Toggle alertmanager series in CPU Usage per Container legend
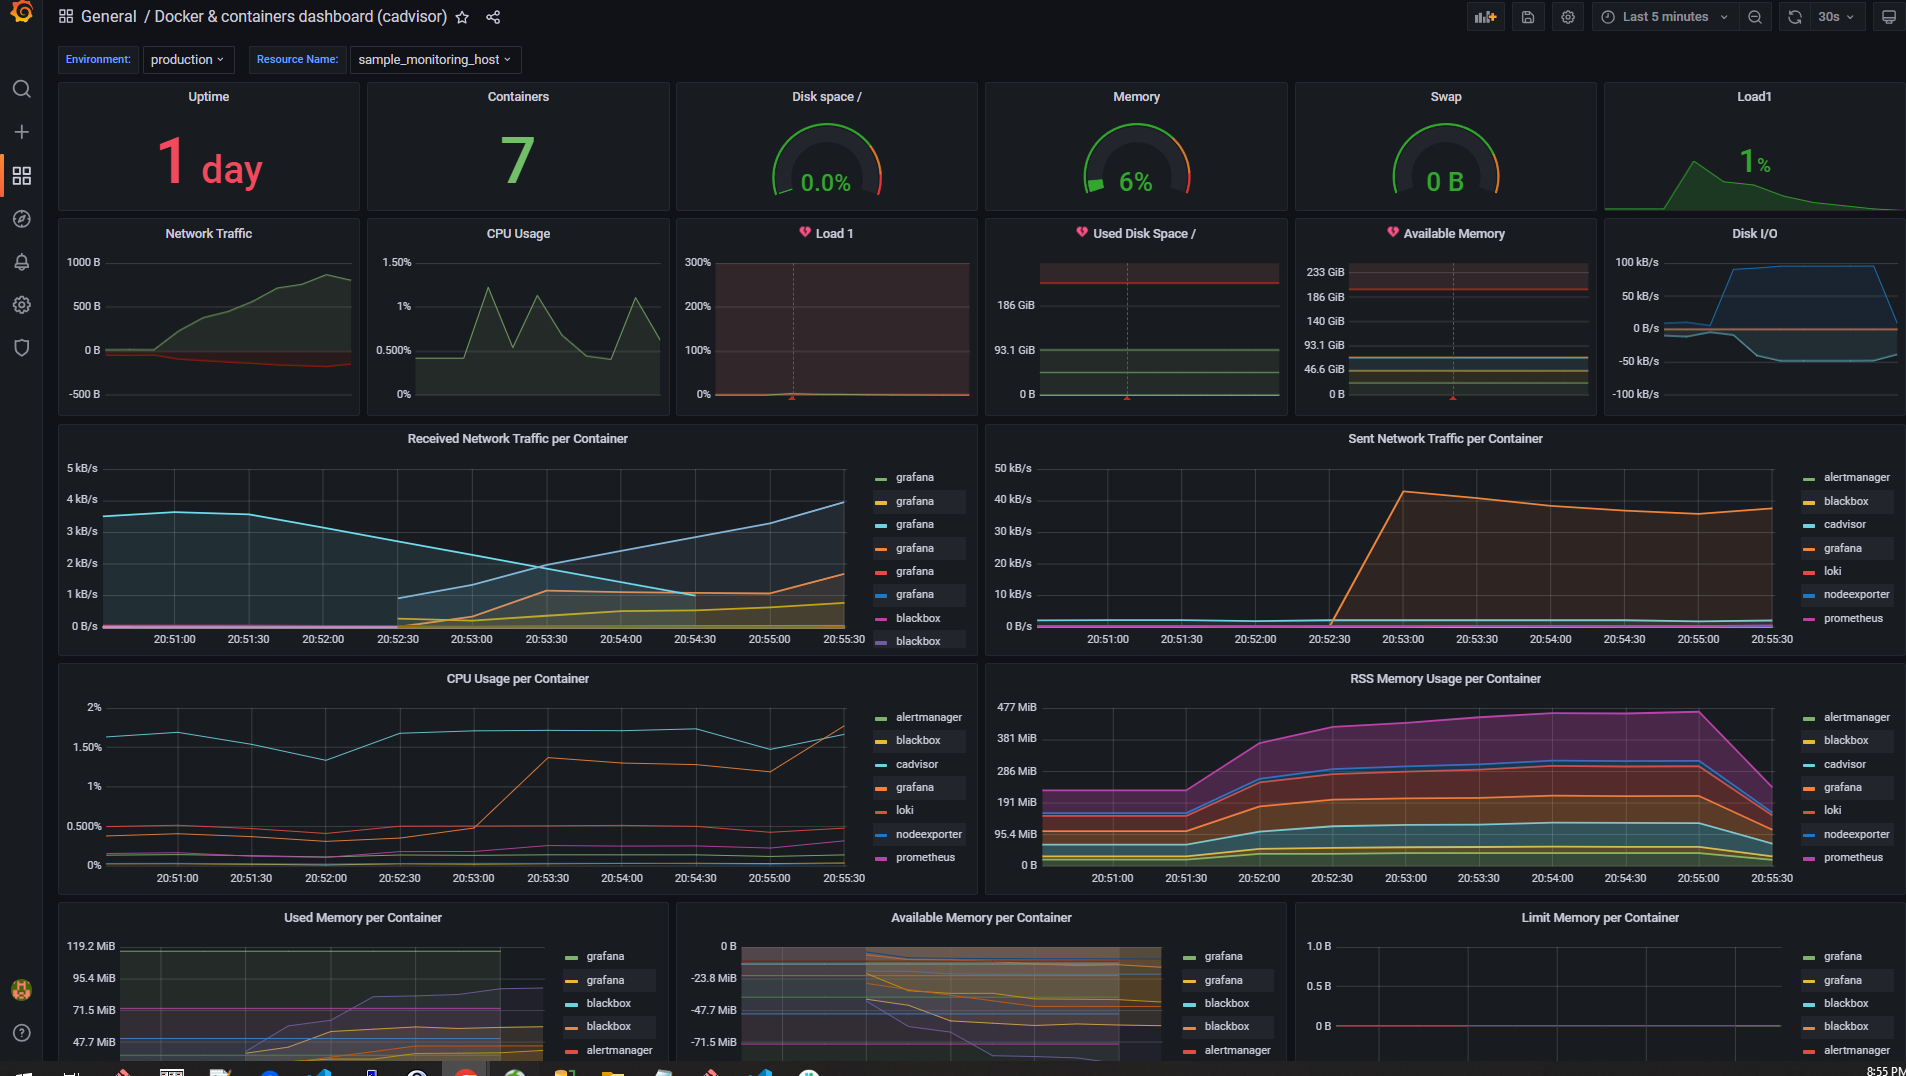The image size is (1906, 1076). click(x=928, y=718)
